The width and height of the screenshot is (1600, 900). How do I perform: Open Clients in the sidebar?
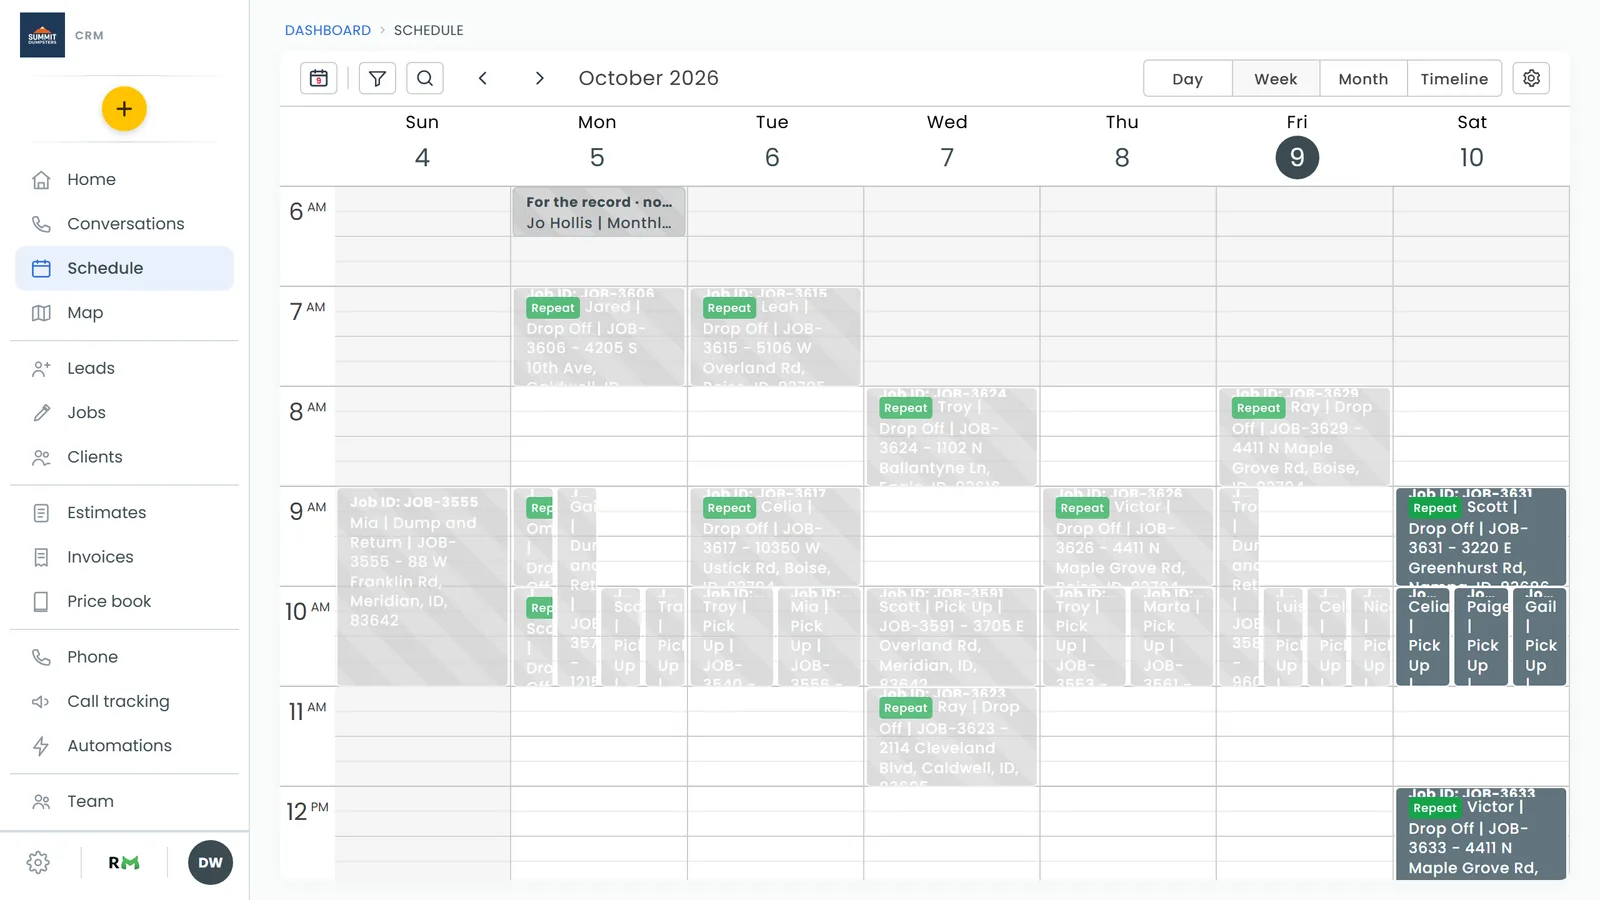124,457
